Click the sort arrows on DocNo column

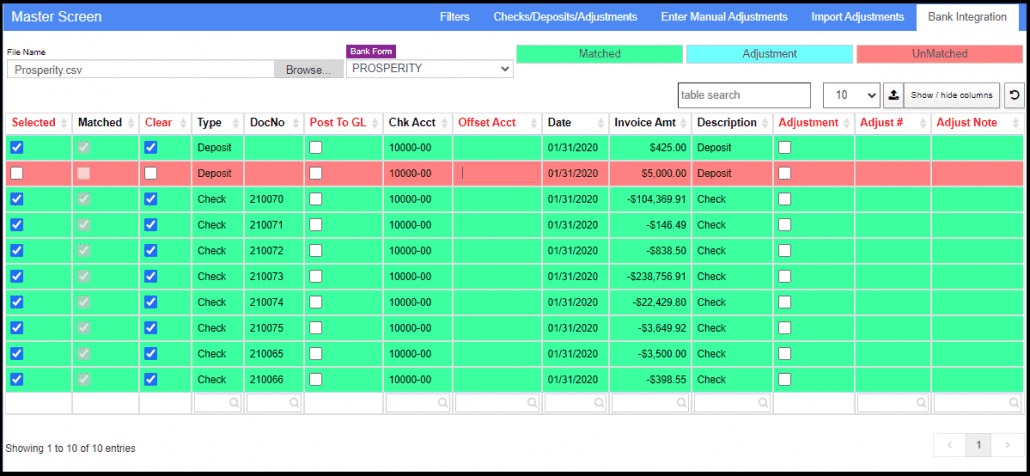tap(295, 123)
